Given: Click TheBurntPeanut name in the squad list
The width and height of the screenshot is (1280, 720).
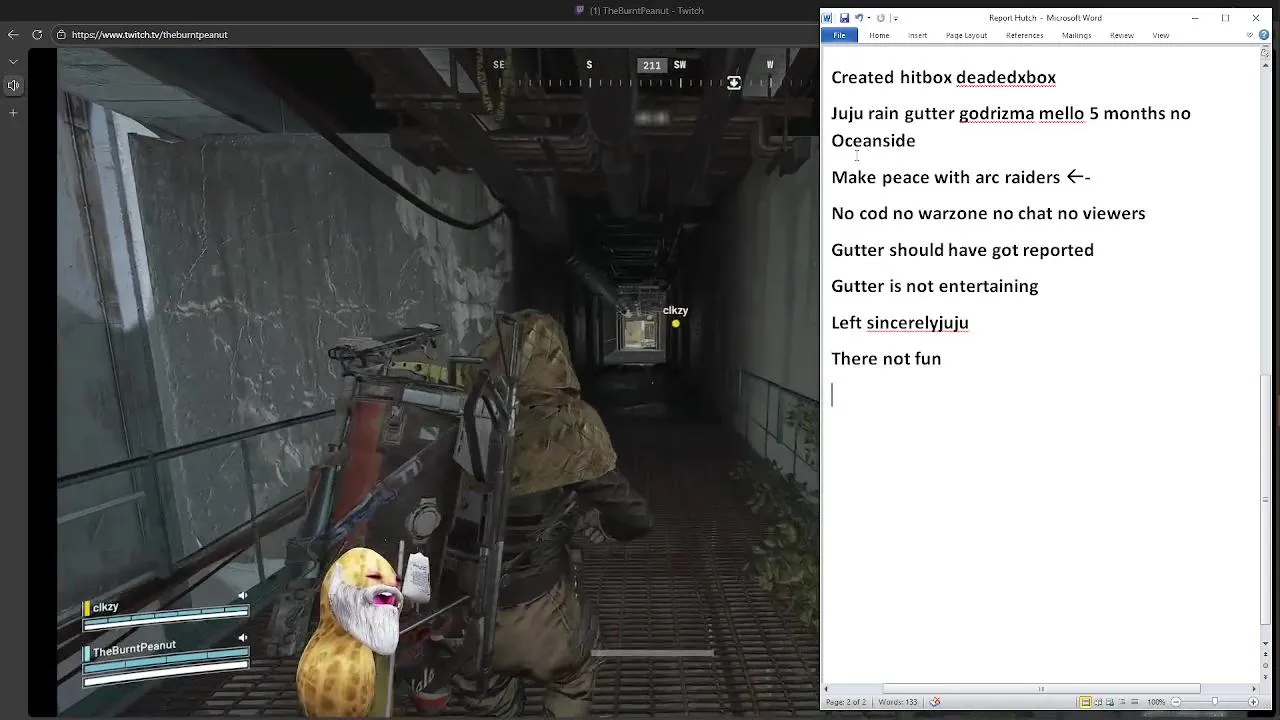Looking at the screenshot, I should 134,649.
